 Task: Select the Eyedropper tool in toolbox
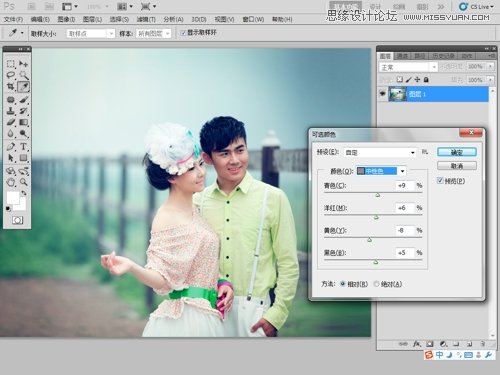23,87
